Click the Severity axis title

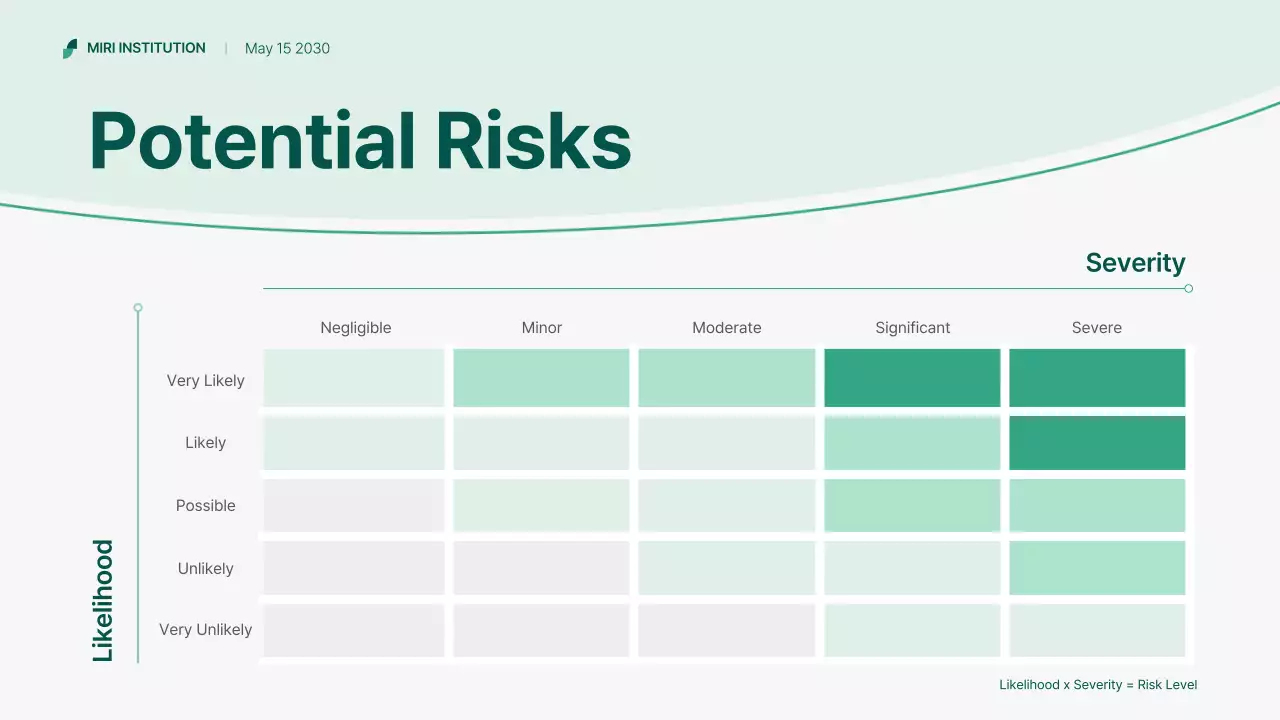(1135, 262)
